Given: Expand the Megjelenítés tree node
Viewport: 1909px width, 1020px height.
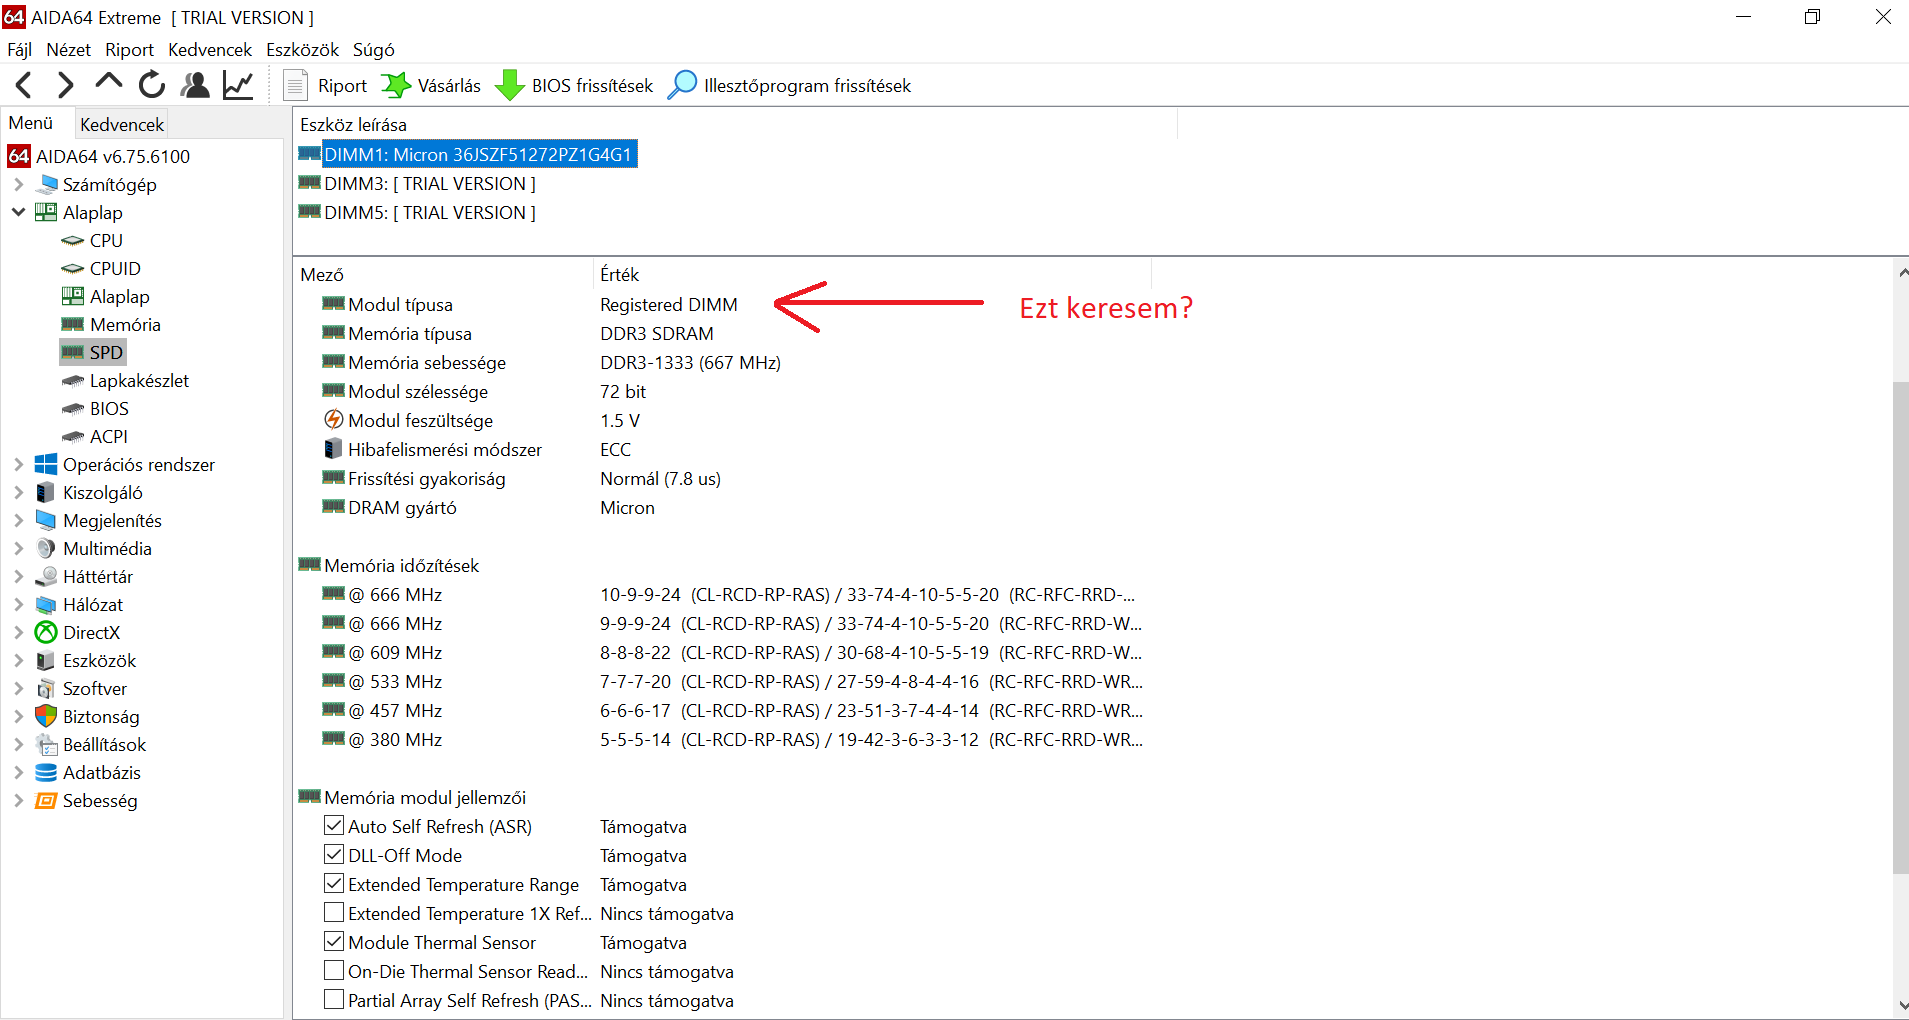Looking at the screenshot, I should coord(18,520).
